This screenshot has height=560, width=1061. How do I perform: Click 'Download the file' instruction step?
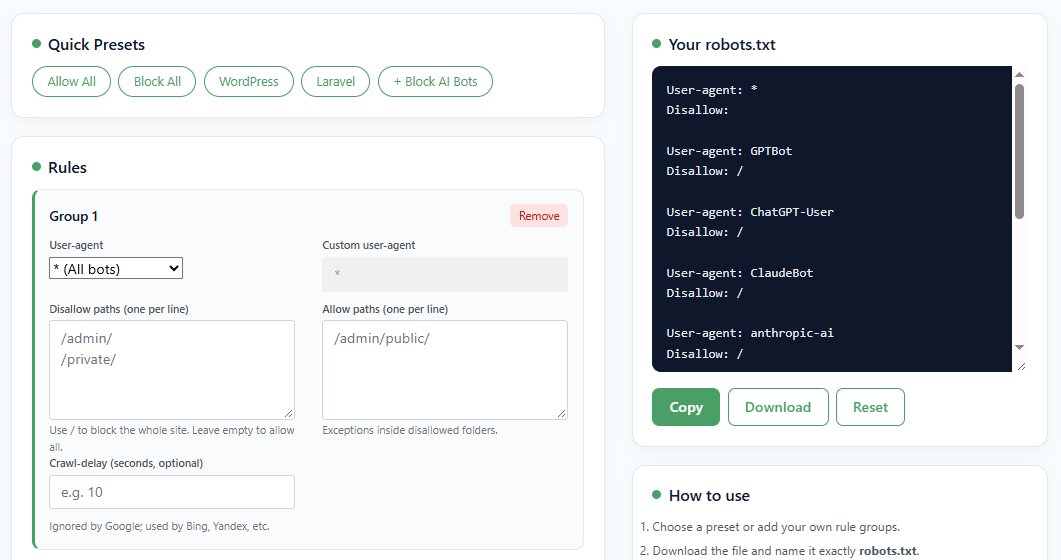pyautogui.click(x=786, y=551)
